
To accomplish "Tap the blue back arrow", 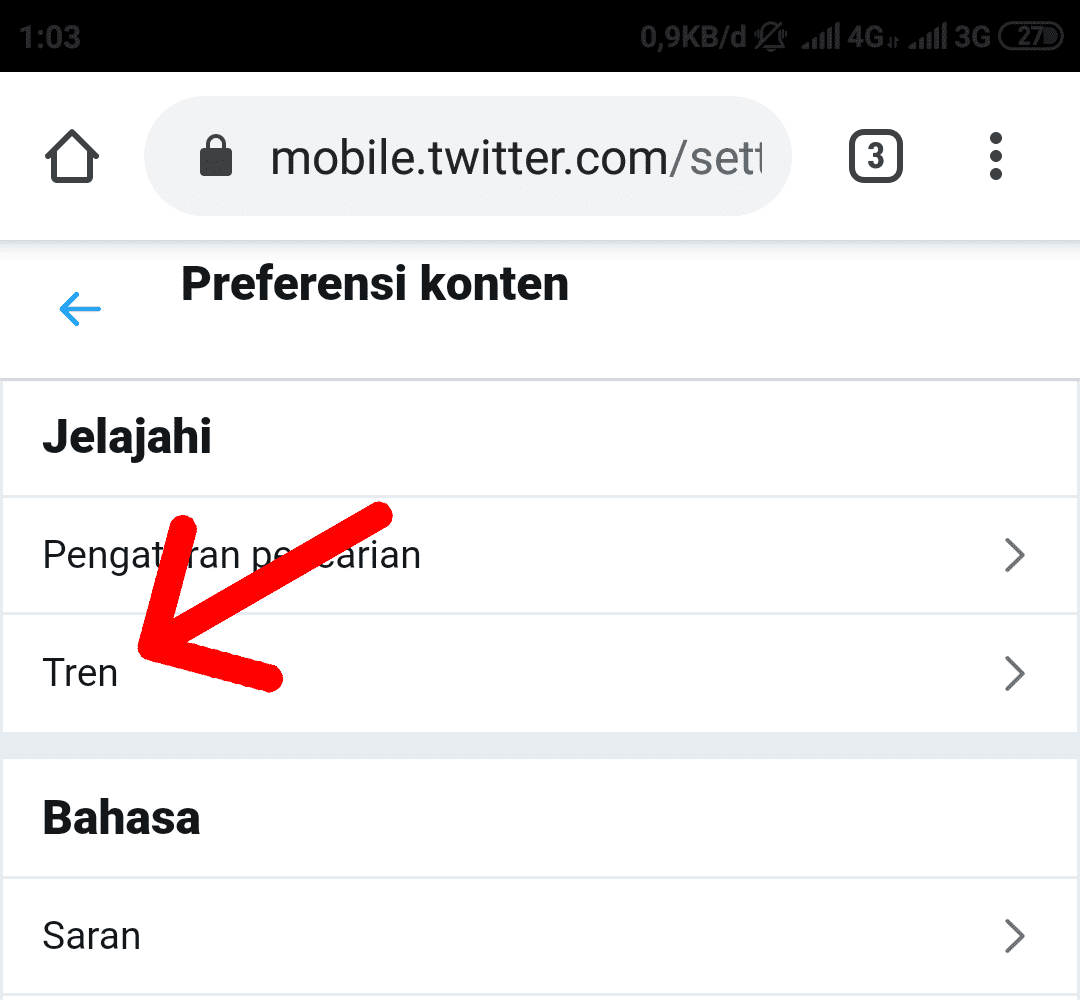I will coord(80,308).
